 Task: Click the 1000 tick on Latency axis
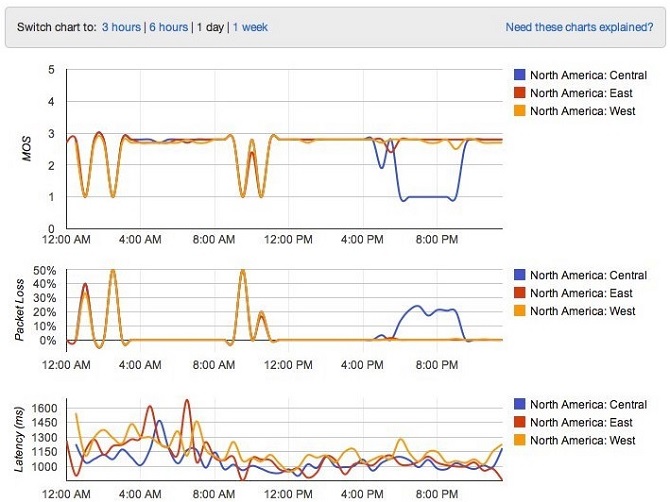tap(44, 467)
